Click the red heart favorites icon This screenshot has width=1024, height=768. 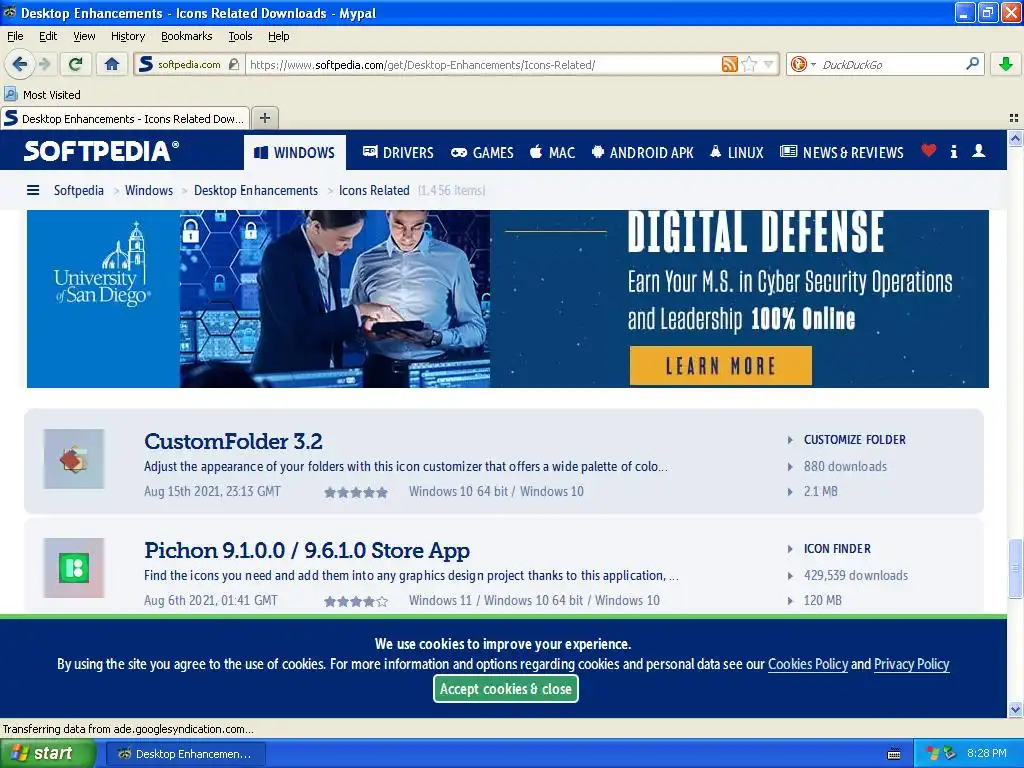coord(928,151)
